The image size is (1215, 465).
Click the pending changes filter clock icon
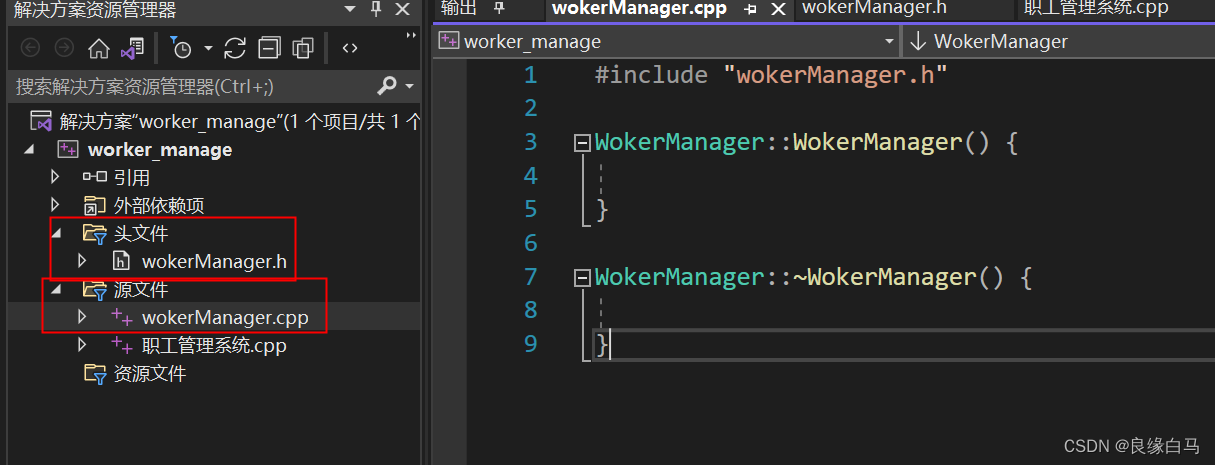click(181, 47)
